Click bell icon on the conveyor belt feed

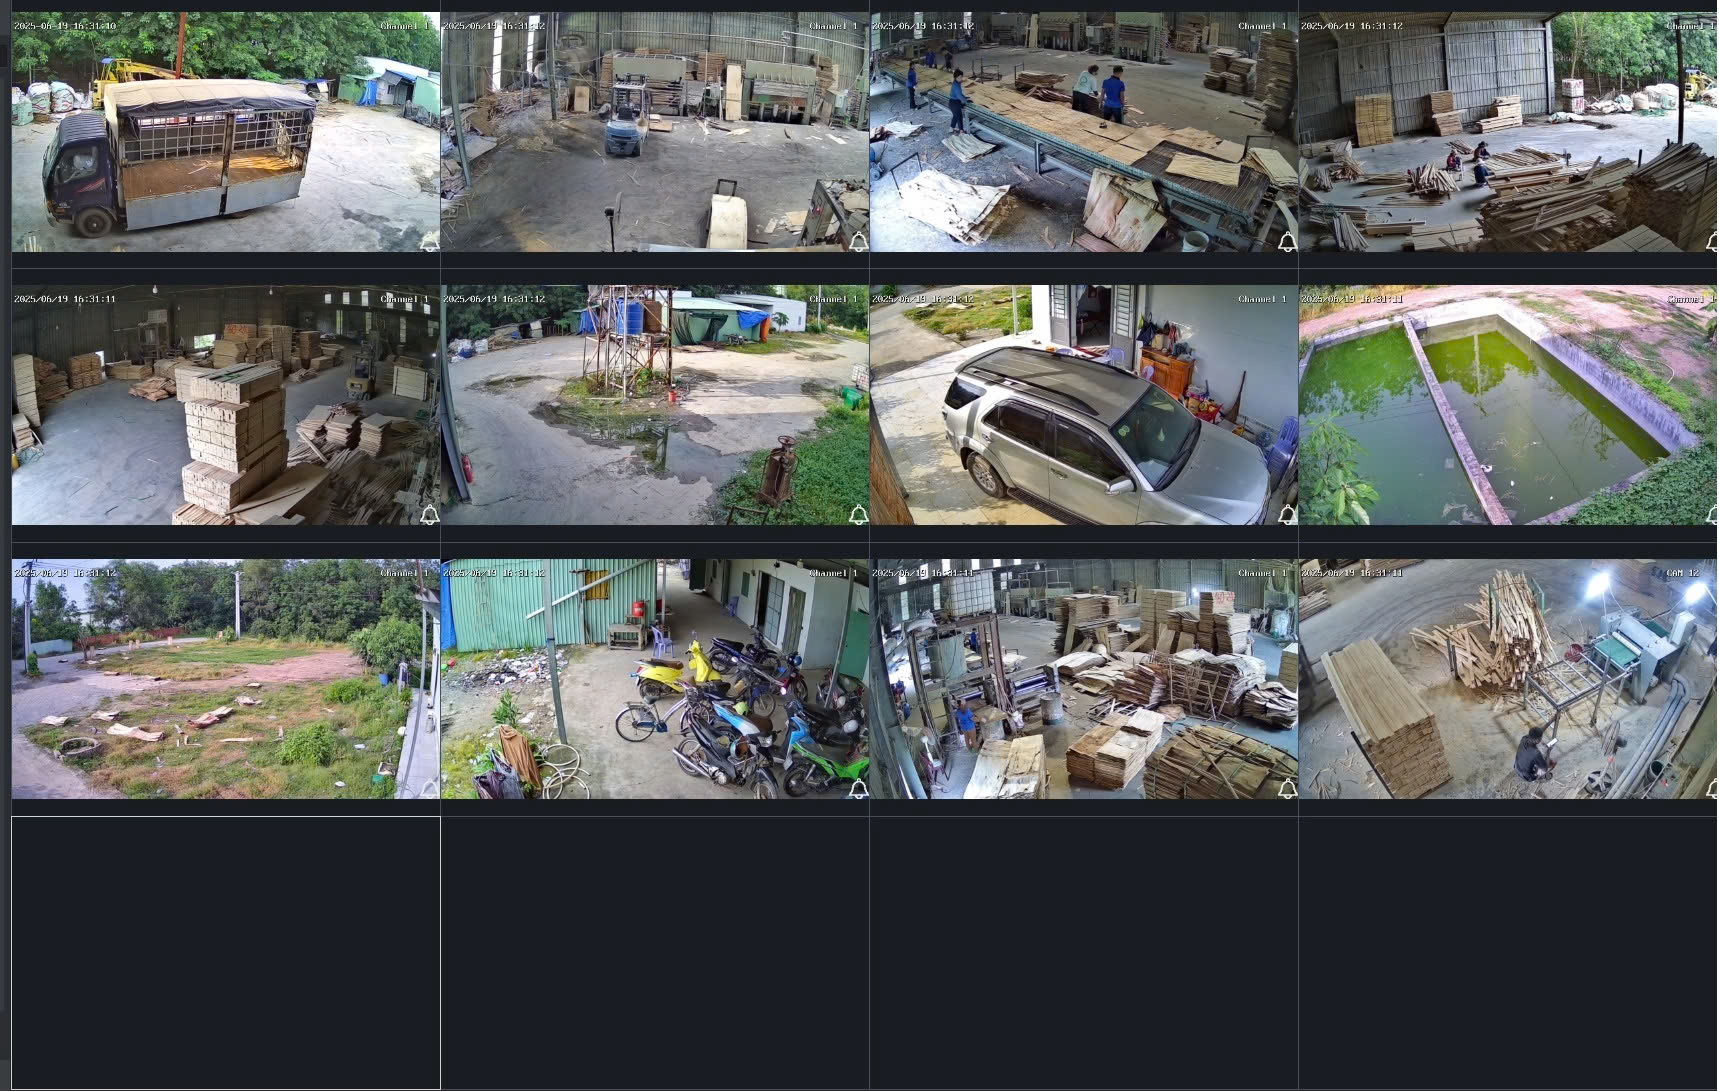click(x=1287, y=242)
